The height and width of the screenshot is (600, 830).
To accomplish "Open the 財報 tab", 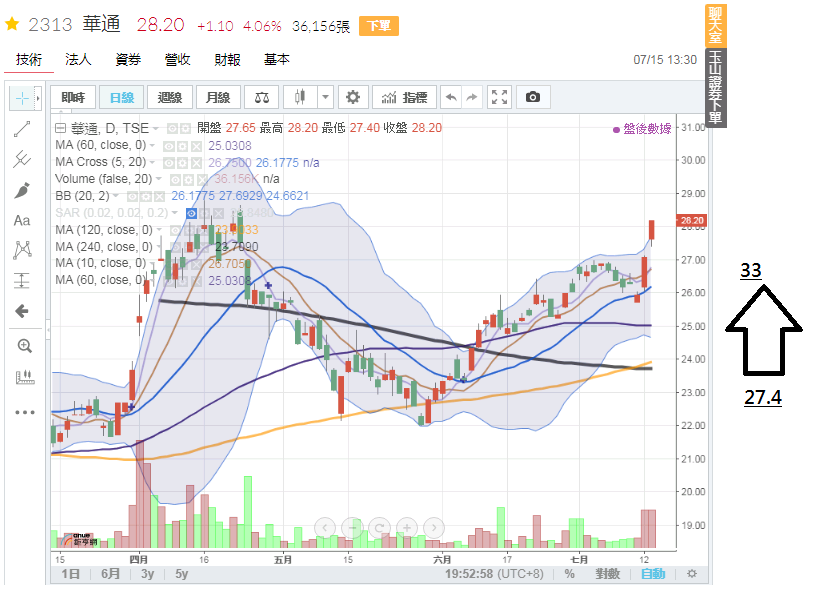I will [x=227, y=60].
